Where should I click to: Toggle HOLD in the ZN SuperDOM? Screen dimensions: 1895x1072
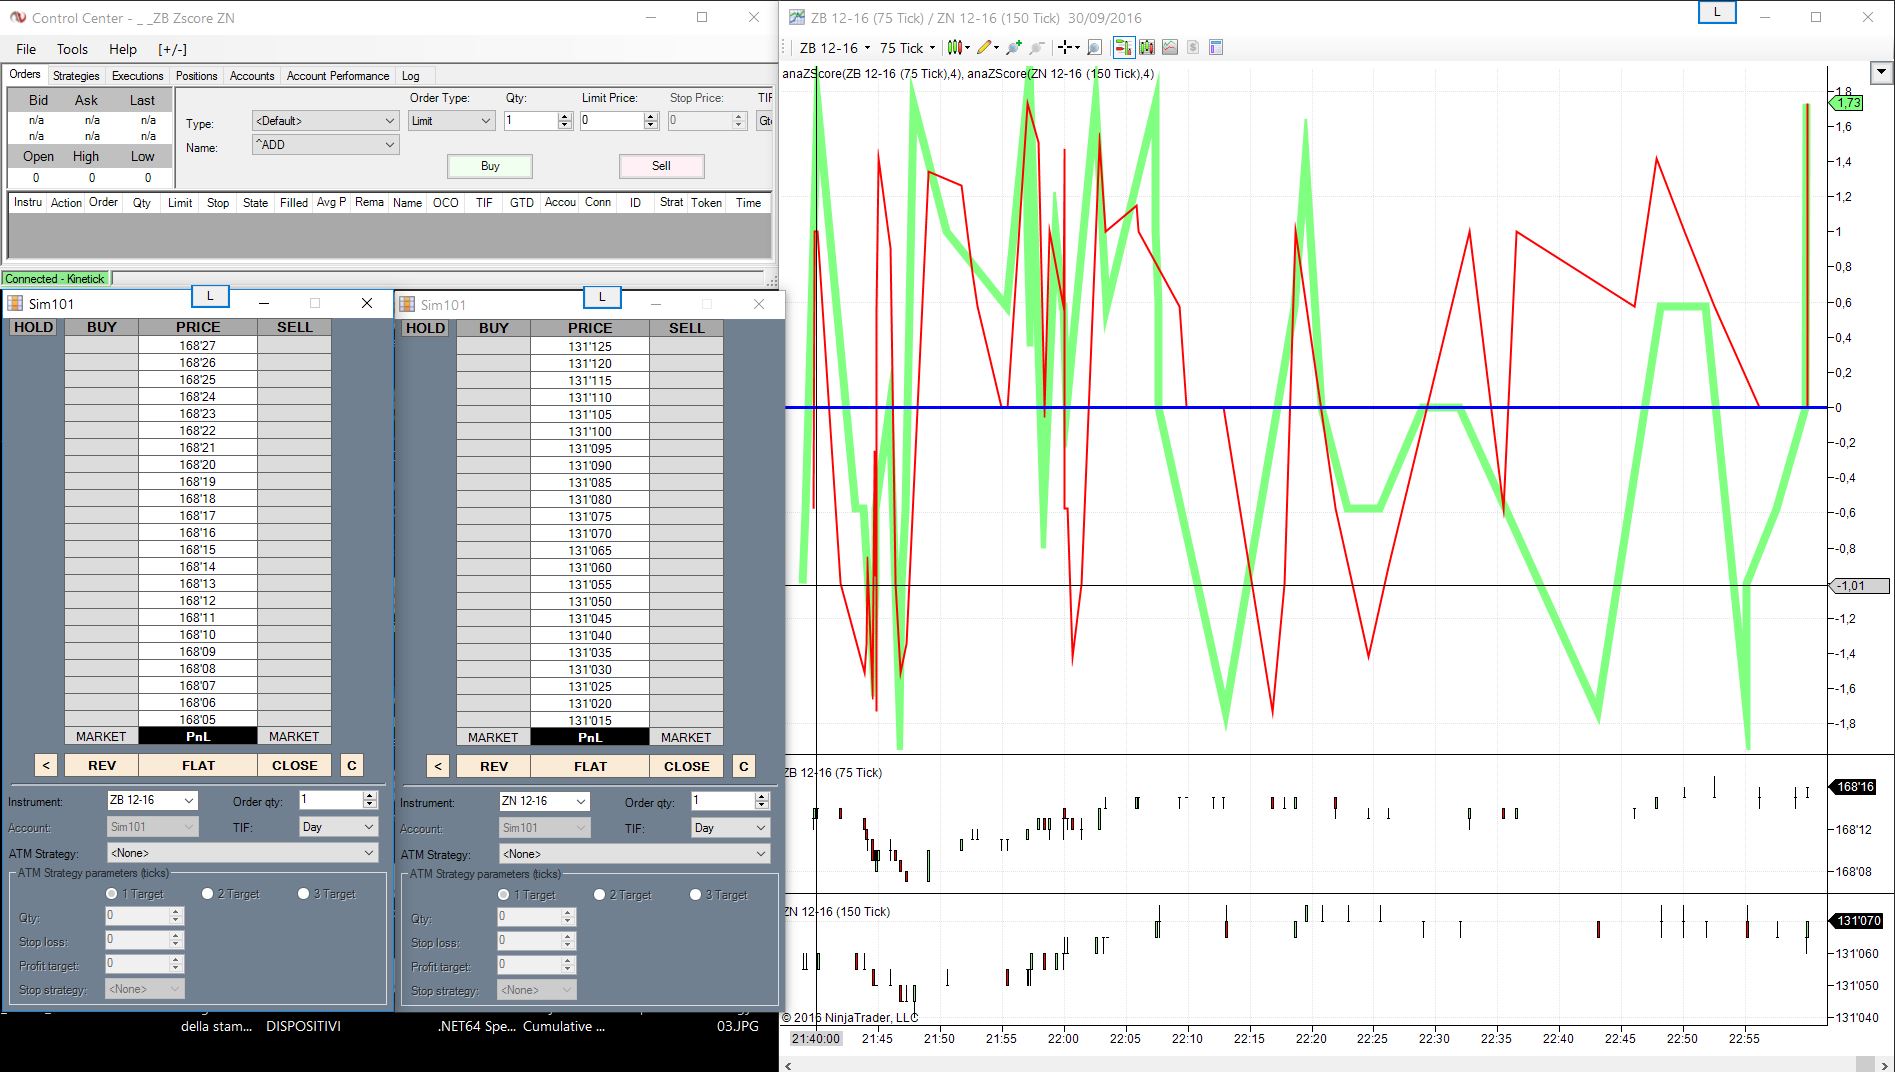coord(425,328)
